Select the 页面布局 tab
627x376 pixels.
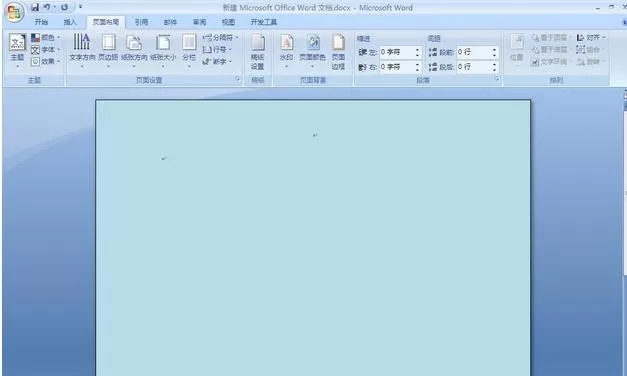pyautogui.click(x=106, y=22)
